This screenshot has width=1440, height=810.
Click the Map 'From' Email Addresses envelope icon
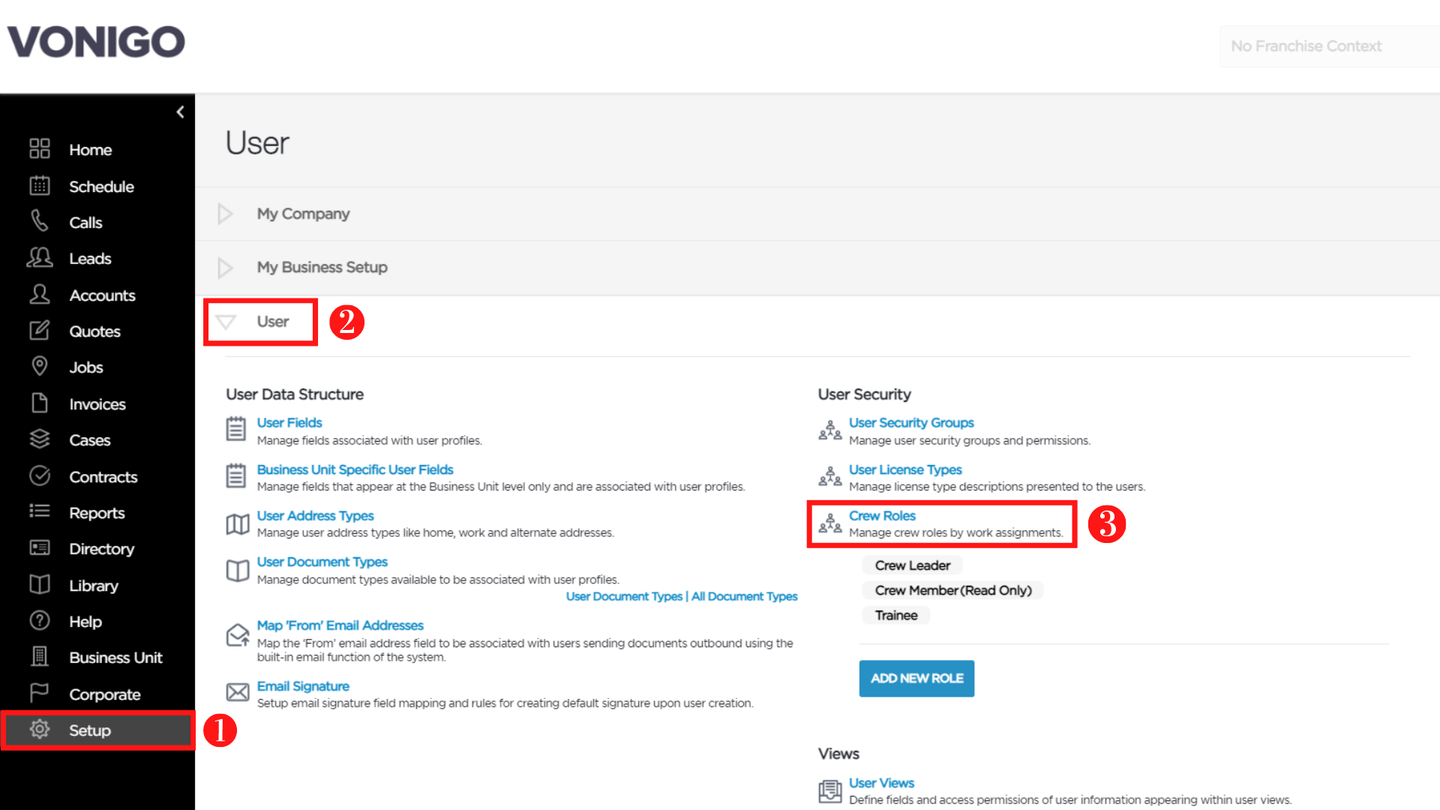237,635
